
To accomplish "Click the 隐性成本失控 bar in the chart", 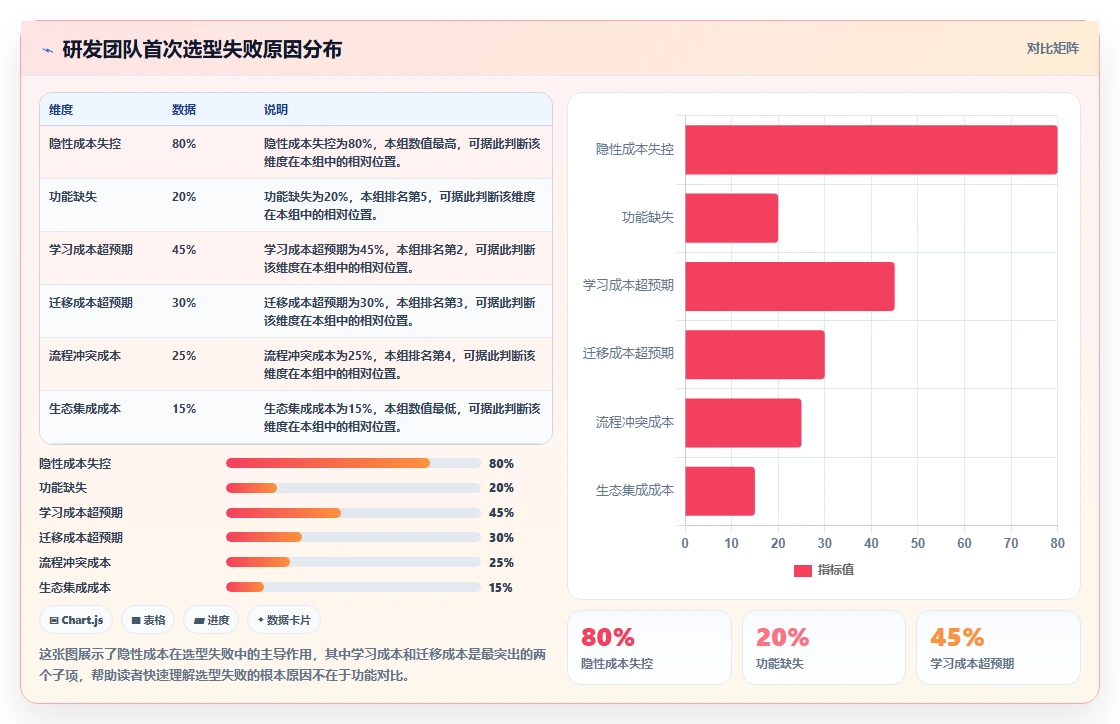I will pyautogui.click(x=871, y=149).
